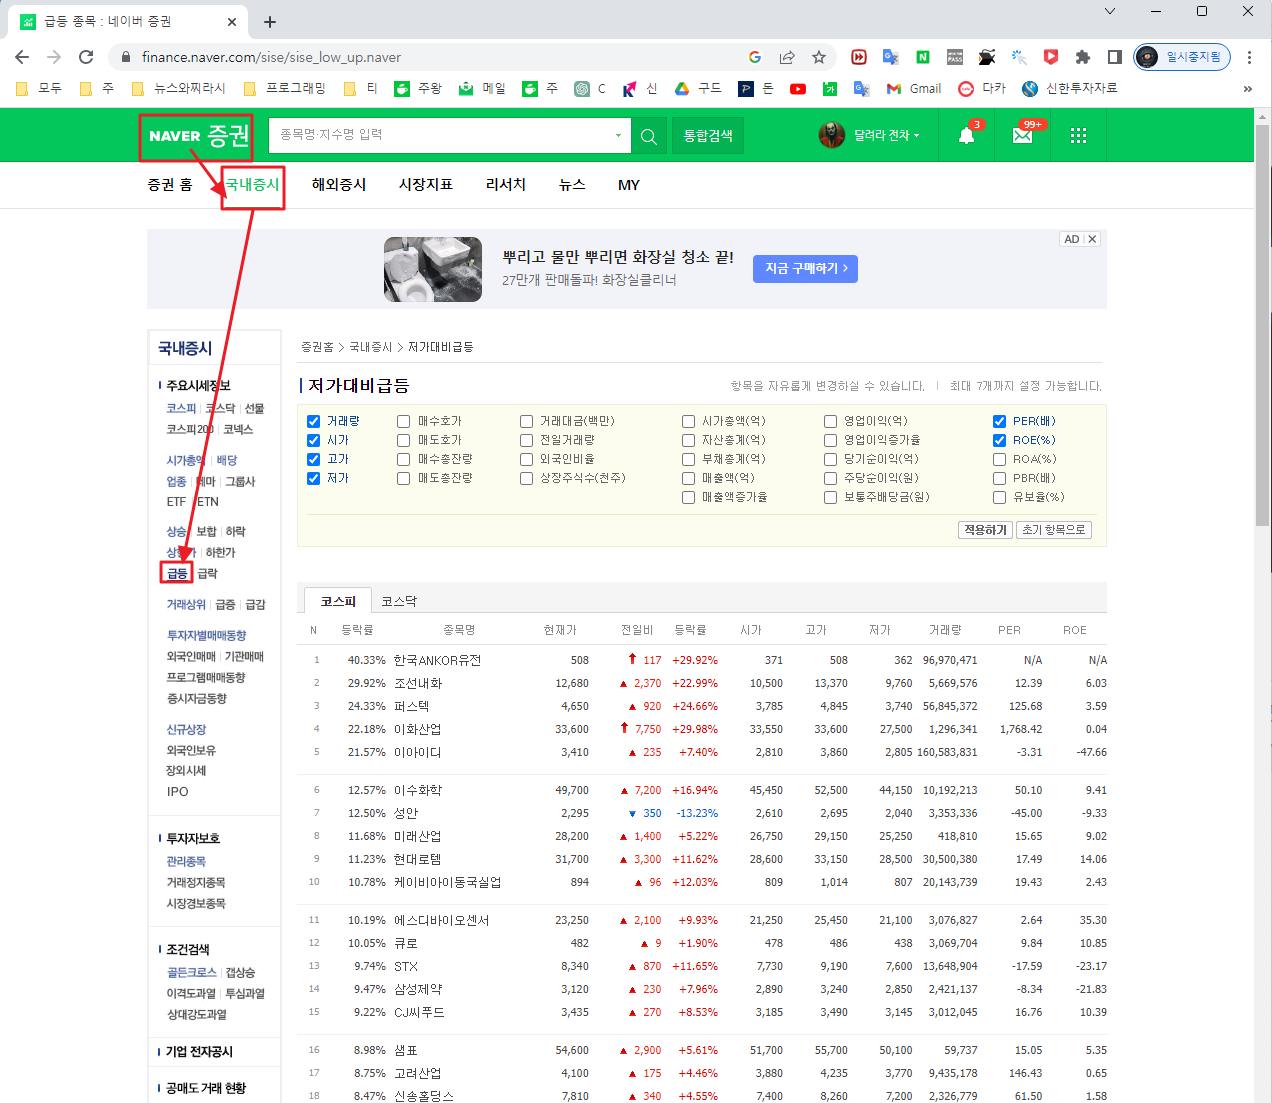Select the 코스피 tab

[338, 601]
